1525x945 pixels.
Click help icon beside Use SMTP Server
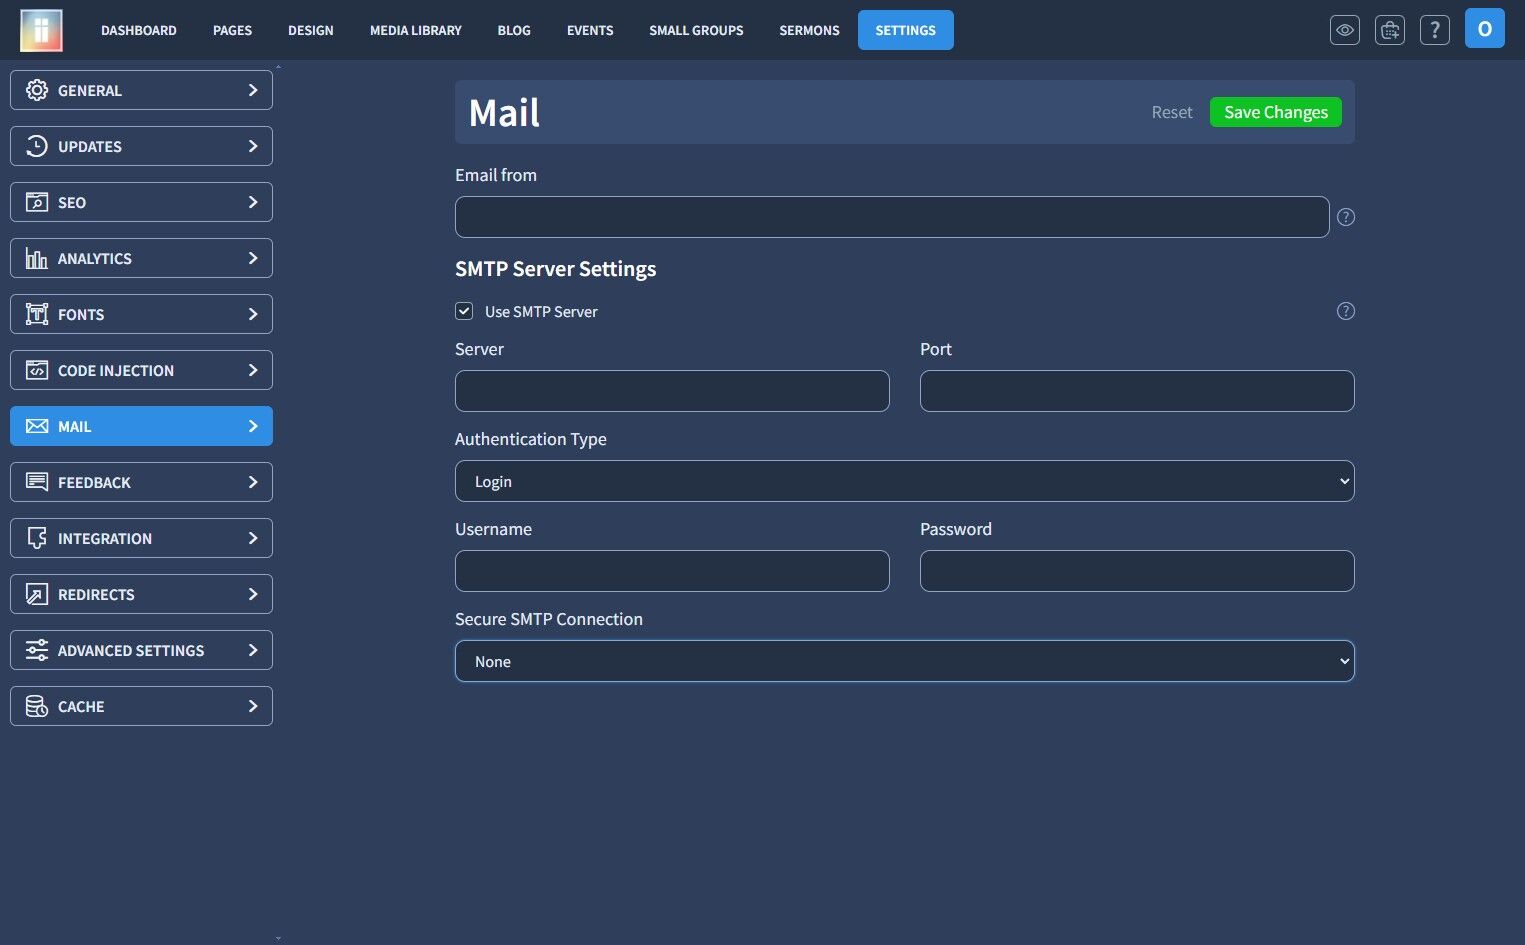click(1346, 311)
